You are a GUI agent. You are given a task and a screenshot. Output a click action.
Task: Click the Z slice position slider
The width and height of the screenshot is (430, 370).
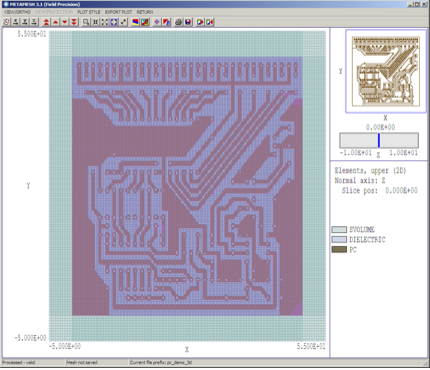[379, 140]
